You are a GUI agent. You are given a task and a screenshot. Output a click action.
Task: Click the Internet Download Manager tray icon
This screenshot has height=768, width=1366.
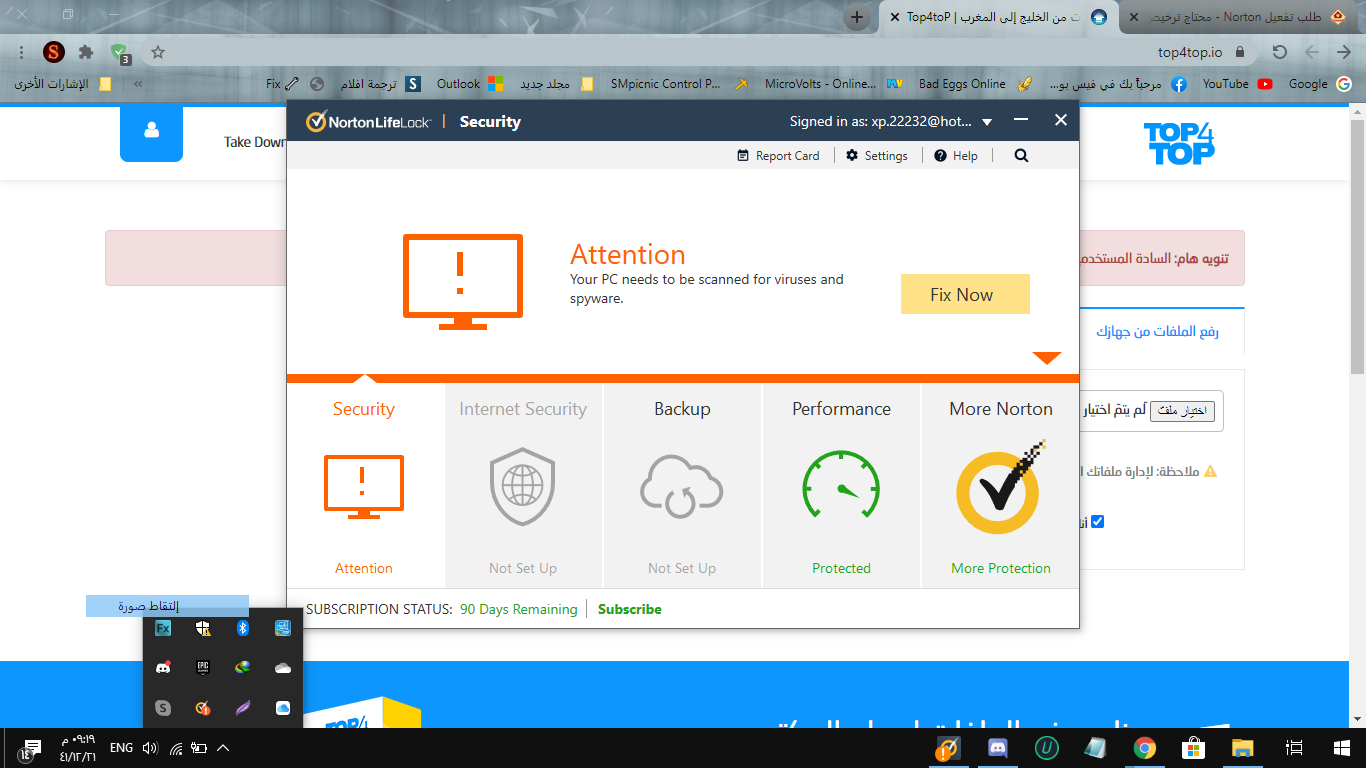click(x=242, y=667)
